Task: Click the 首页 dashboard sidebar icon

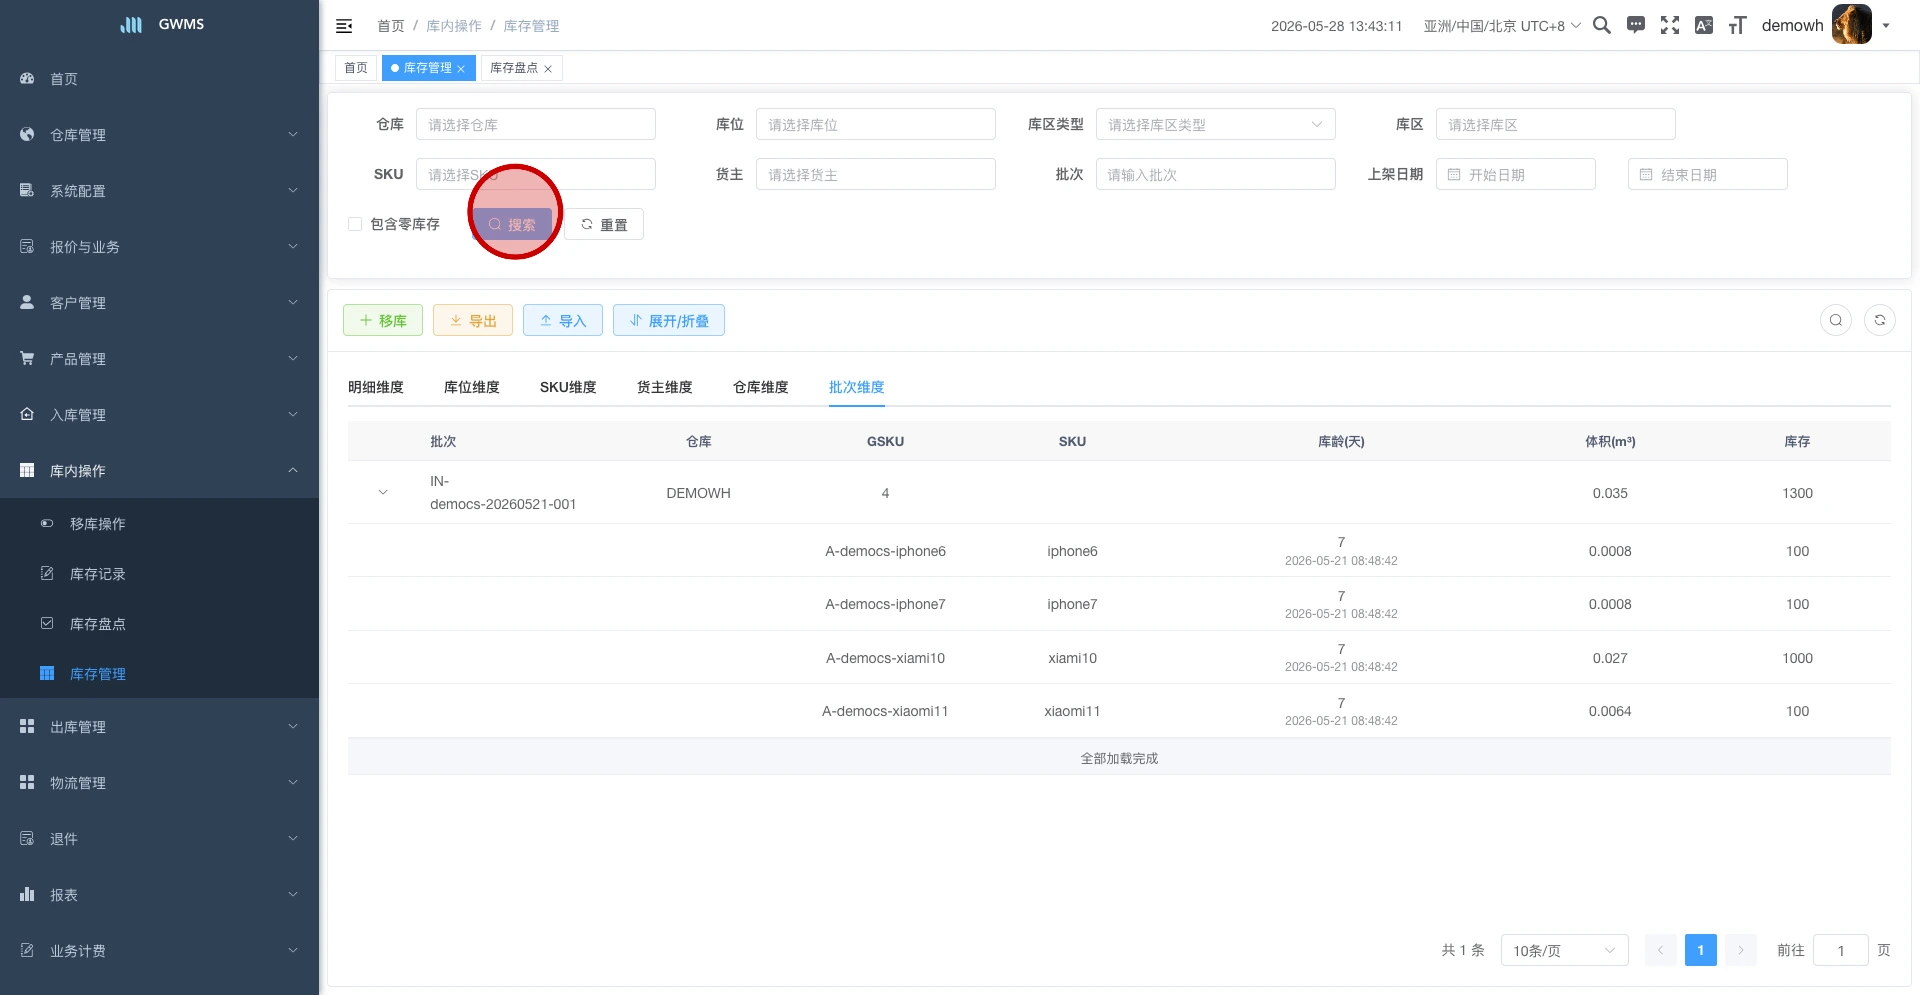Action: 27,78
